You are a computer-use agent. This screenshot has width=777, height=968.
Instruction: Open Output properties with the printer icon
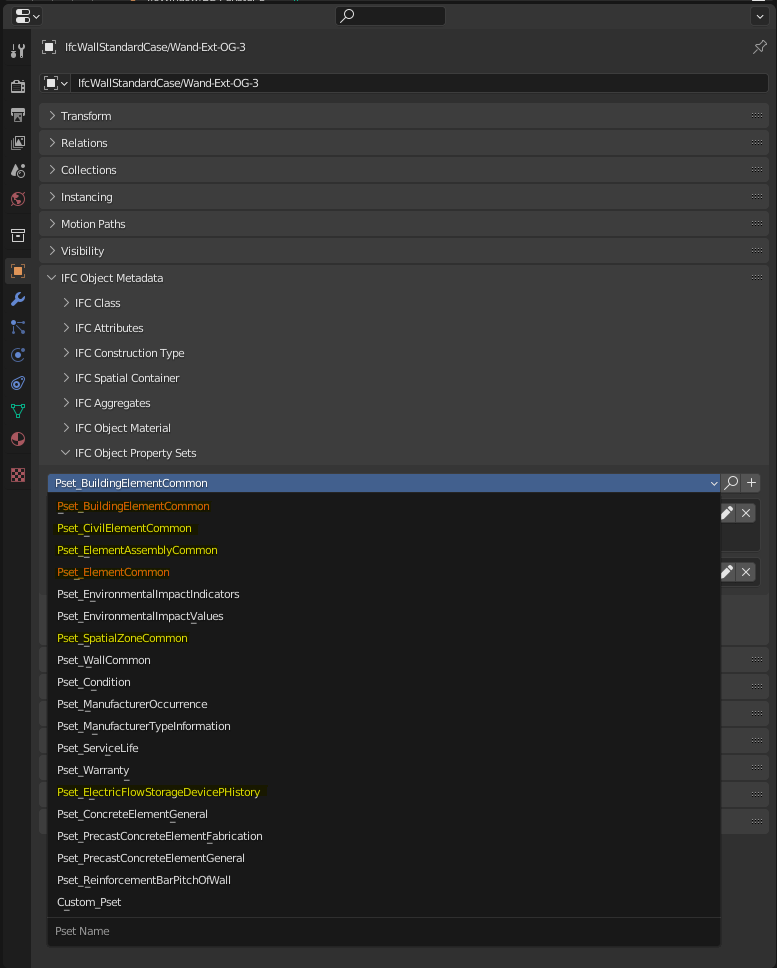tap(17, 114)
